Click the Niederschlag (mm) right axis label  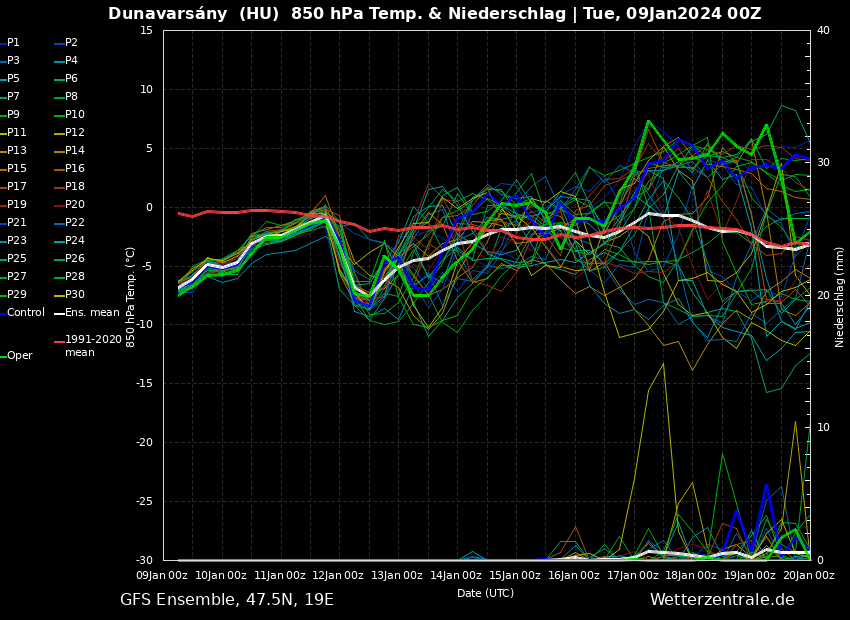840,297
